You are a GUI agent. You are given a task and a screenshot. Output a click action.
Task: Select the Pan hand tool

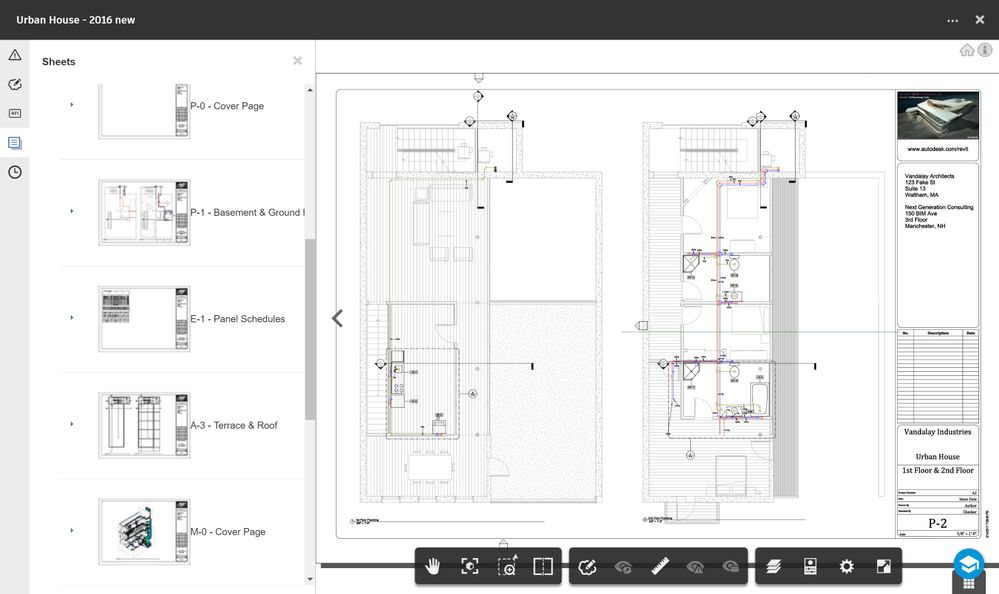(x=433, y=566)
